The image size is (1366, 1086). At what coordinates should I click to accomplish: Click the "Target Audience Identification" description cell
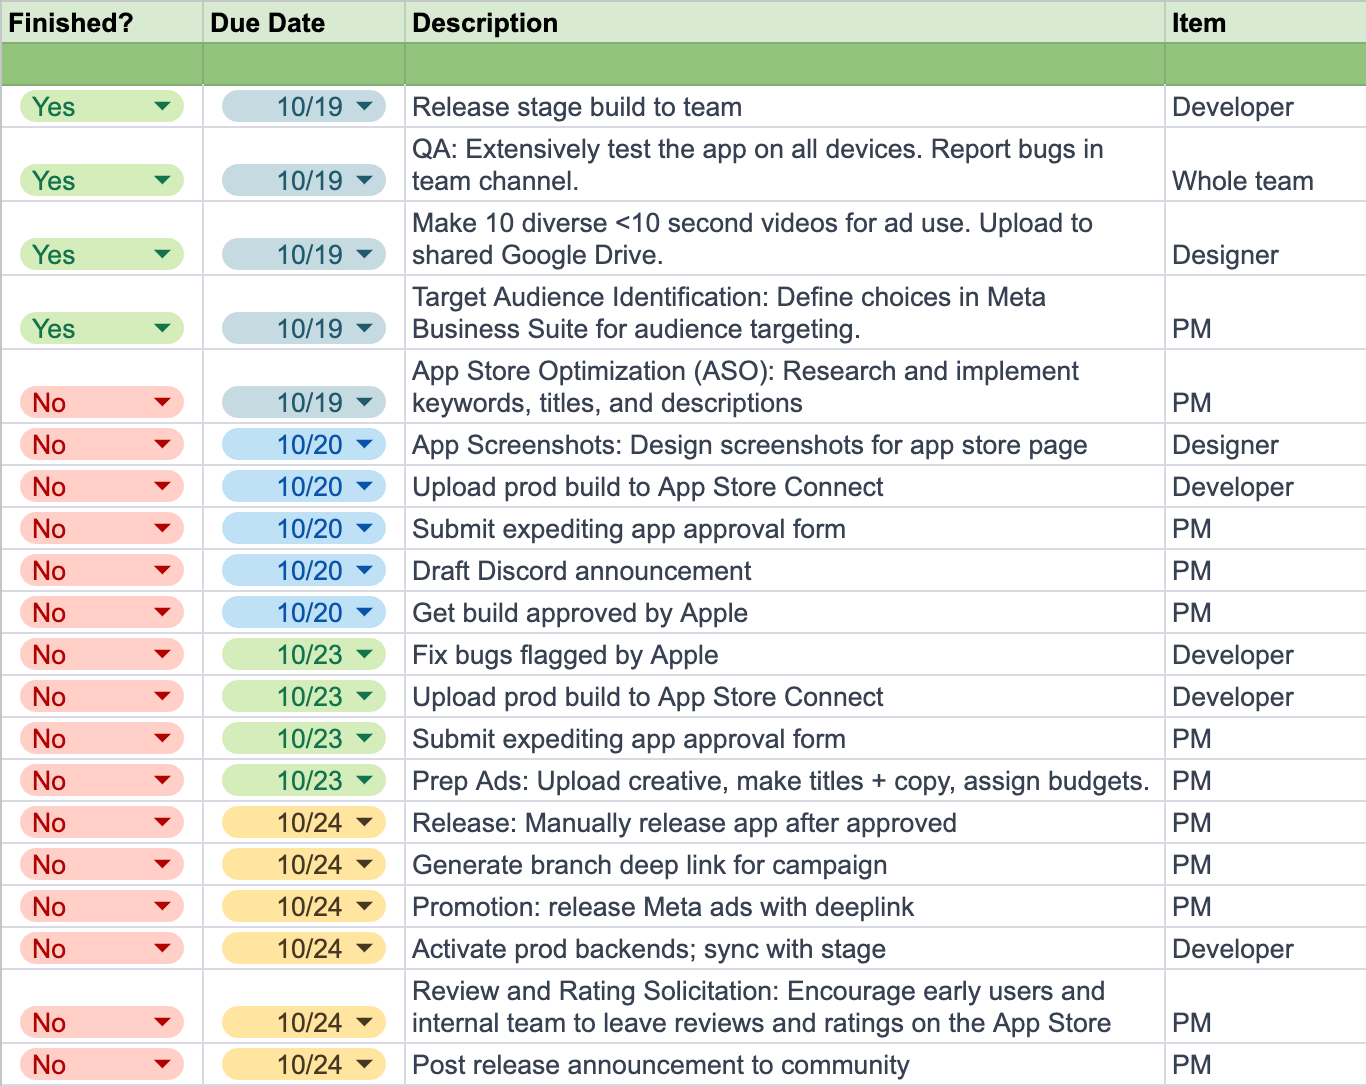pyautogui.click(x=785, y=313)
